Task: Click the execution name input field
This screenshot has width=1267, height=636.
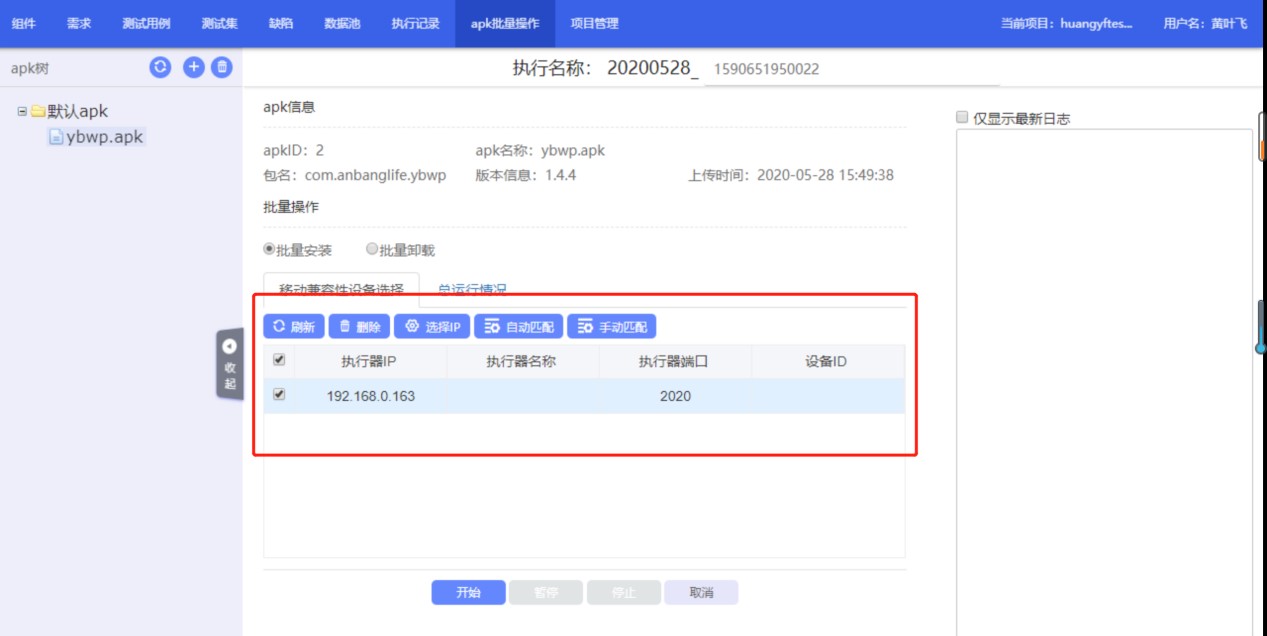Action: pyautogui.click(x=850, y=69)
